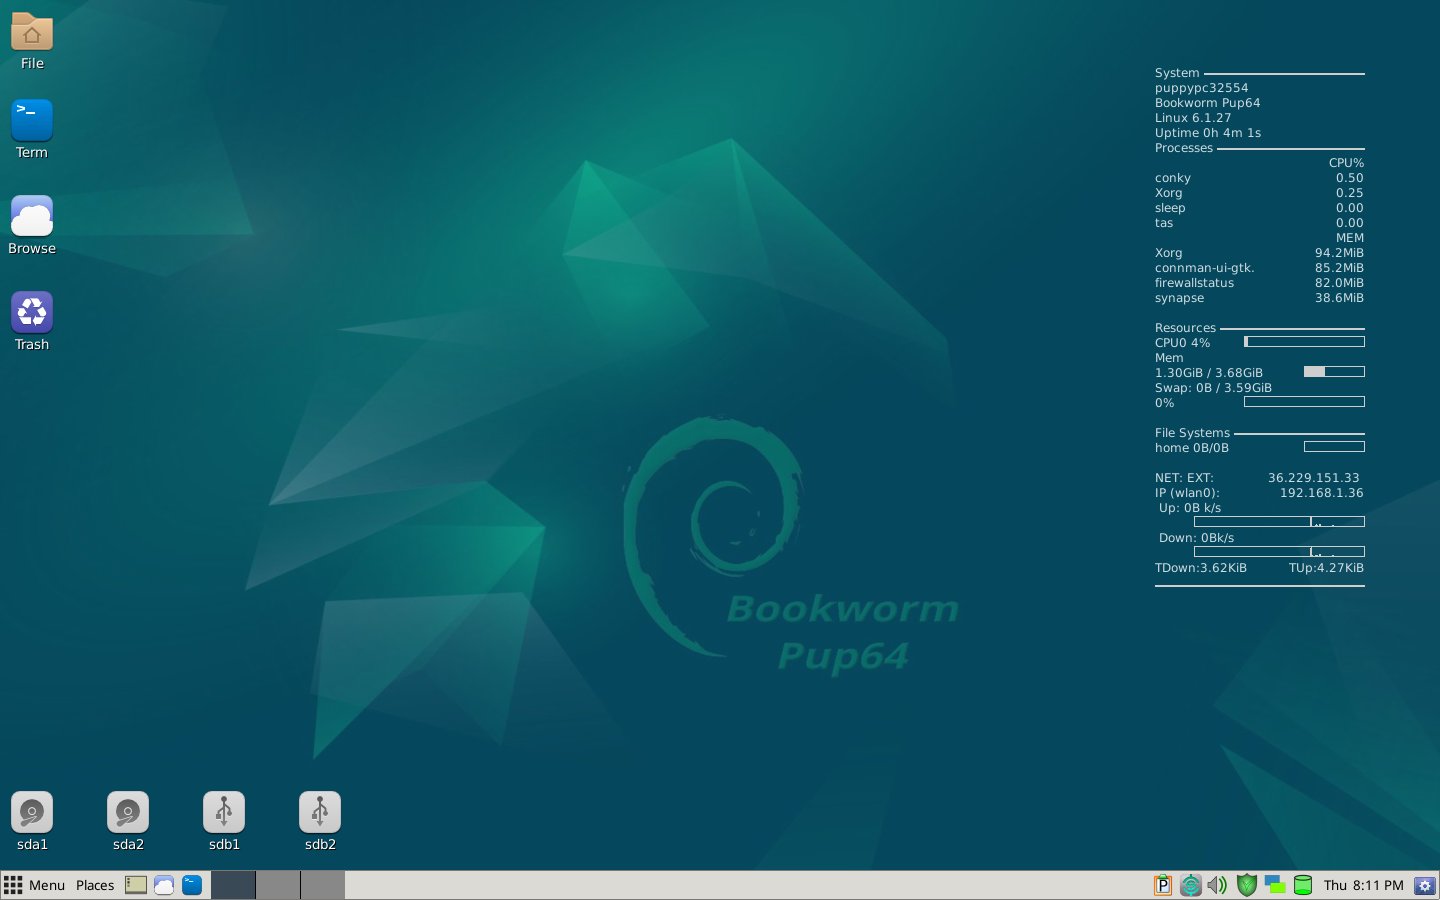Launch the browser cloud icon in taskbar
The width and height of the screenshot is (1440, 900).
click(164, 885)
